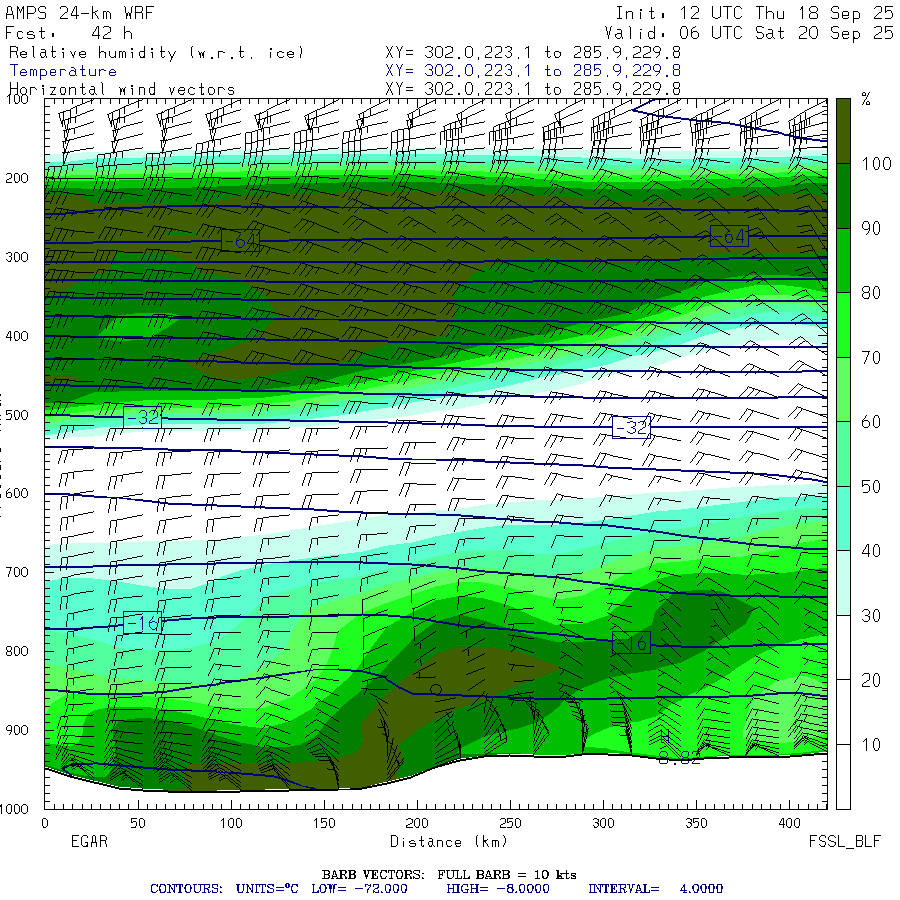The image size is (900, 900).
Task: Click the blue 'Temperature' field label
Action: tap(63, 71)
